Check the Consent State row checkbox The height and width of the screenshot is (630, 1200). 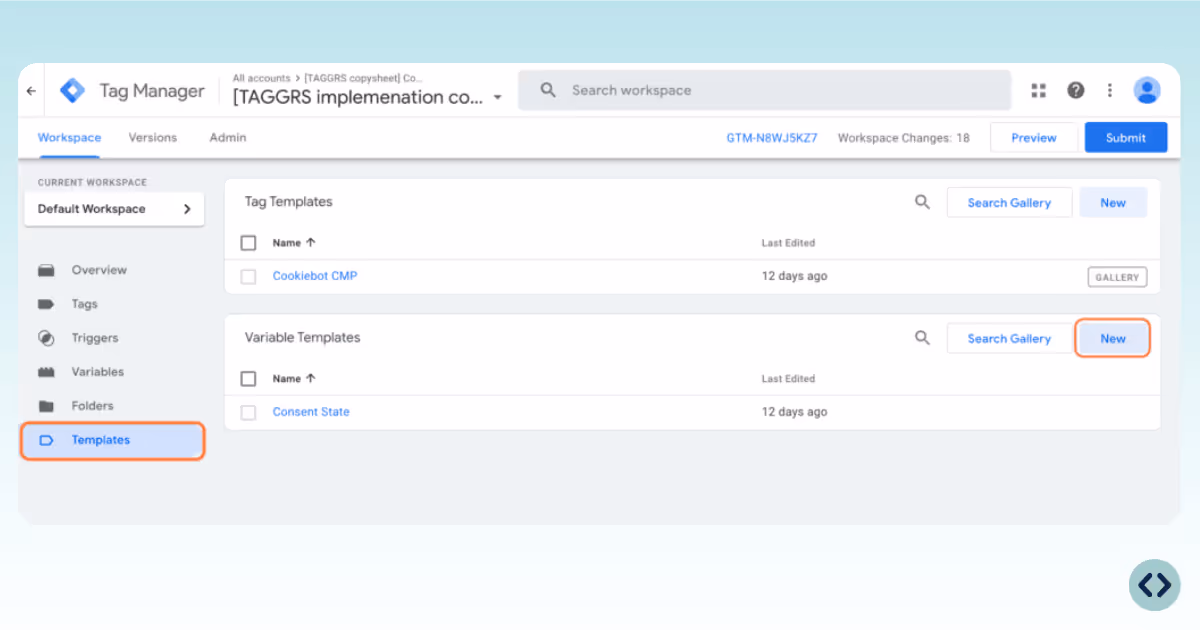click(x=249, y=412)
